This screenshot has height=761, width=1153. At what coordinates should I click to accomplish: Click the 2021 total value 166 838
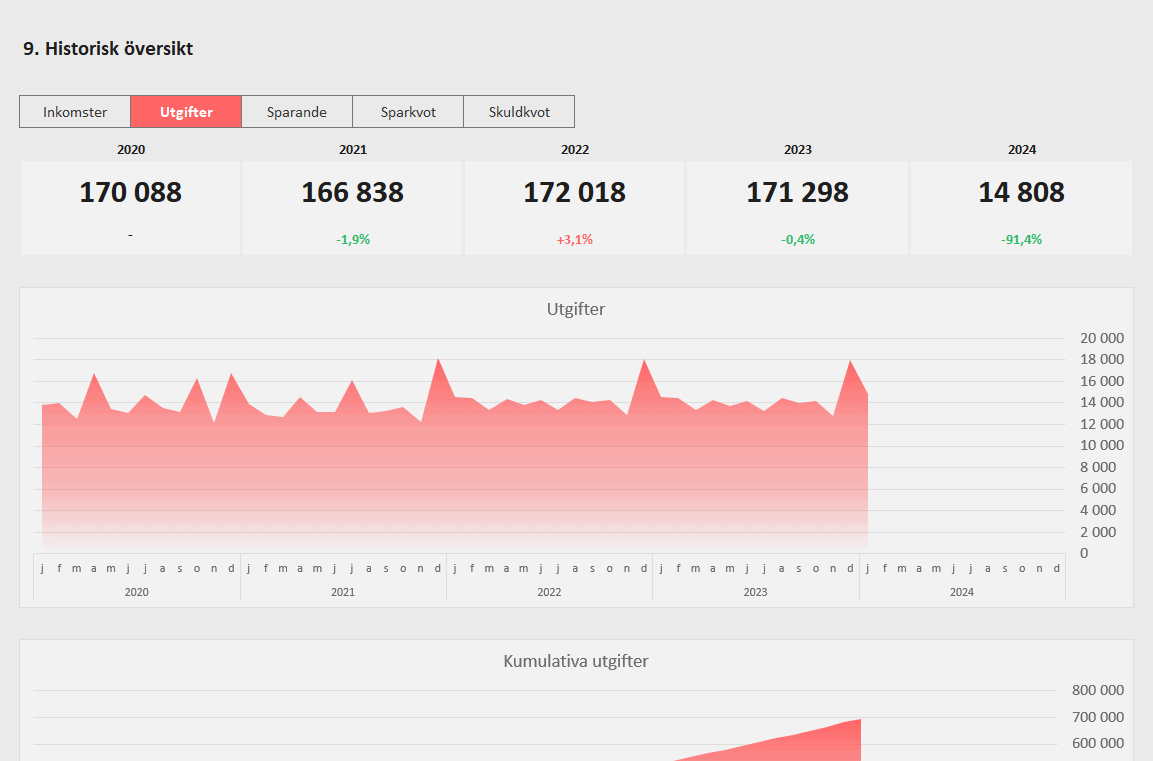coord(352,193)
